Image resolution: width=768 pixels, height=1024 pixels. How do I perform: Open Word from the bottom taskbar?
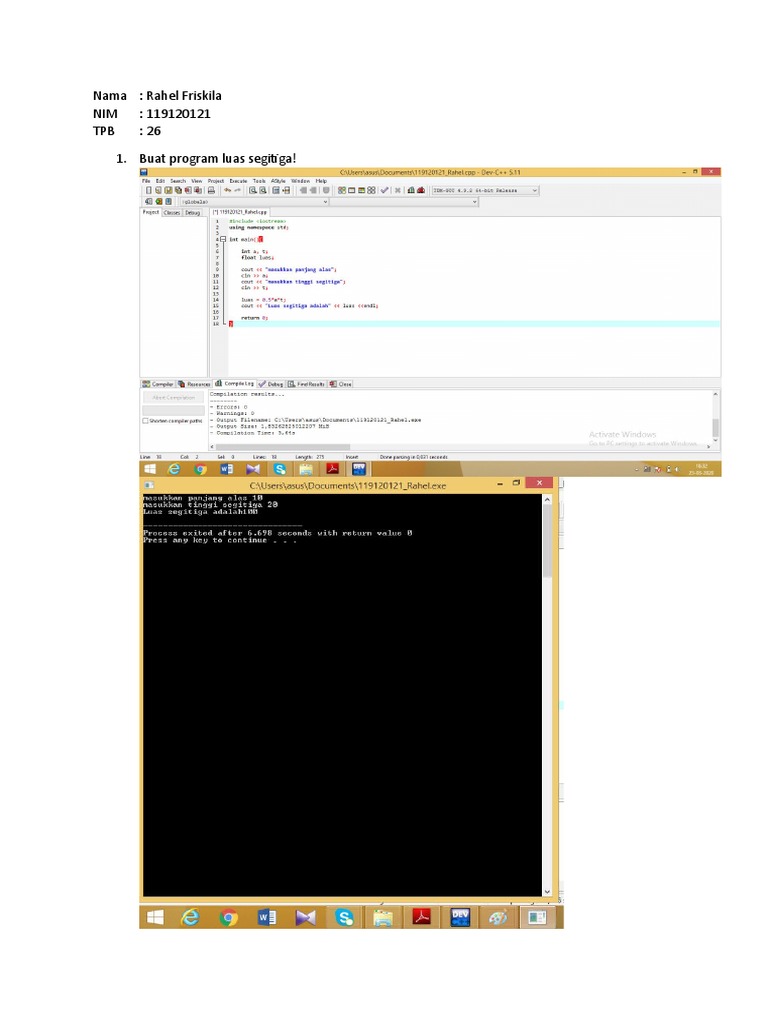click(x=266, y=917)
